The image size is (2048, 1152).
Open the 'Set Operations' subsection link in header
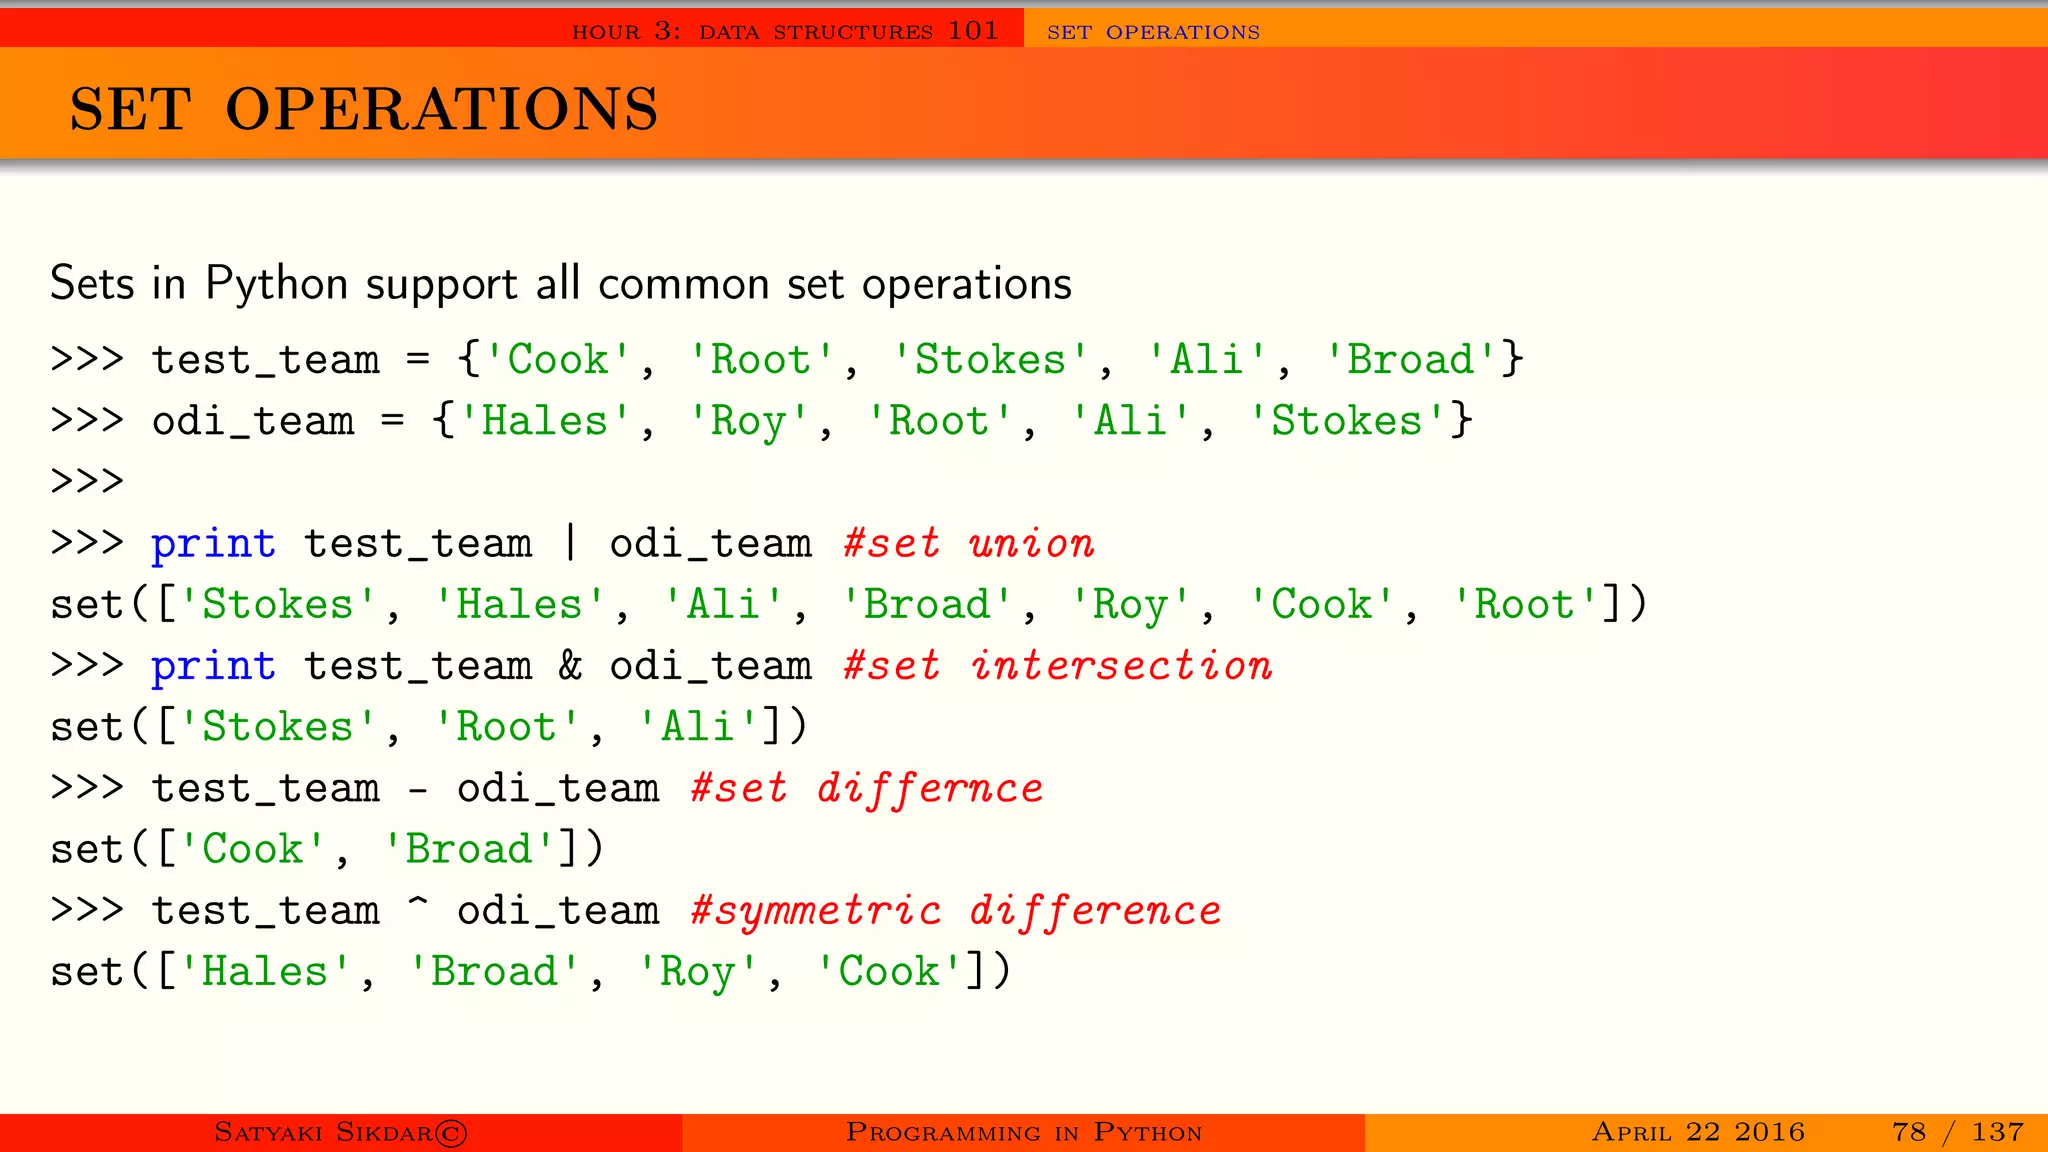(1153, 32)
